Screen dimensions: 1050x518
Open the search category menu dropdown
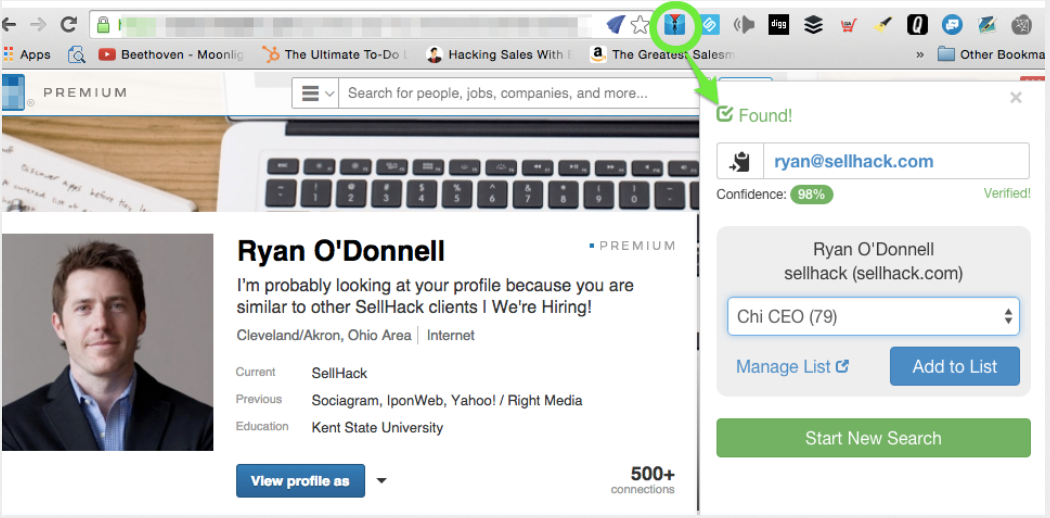(315, 93)
